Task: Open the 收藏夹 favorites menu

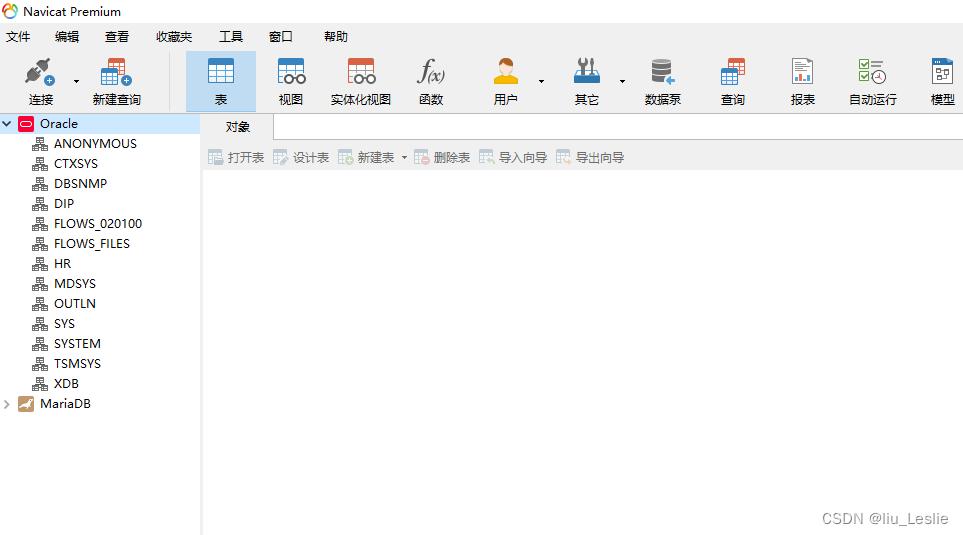Action: 174,37
